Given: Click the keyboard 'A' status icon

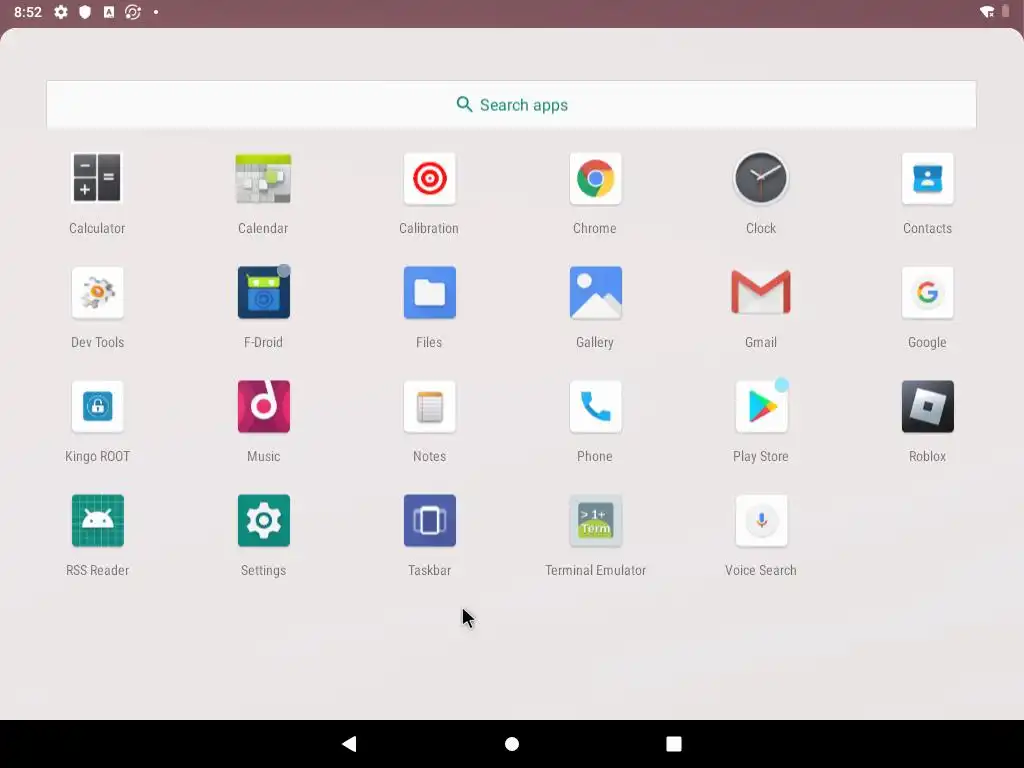Looking at the screenshot, I should click(x=108, y=12).
